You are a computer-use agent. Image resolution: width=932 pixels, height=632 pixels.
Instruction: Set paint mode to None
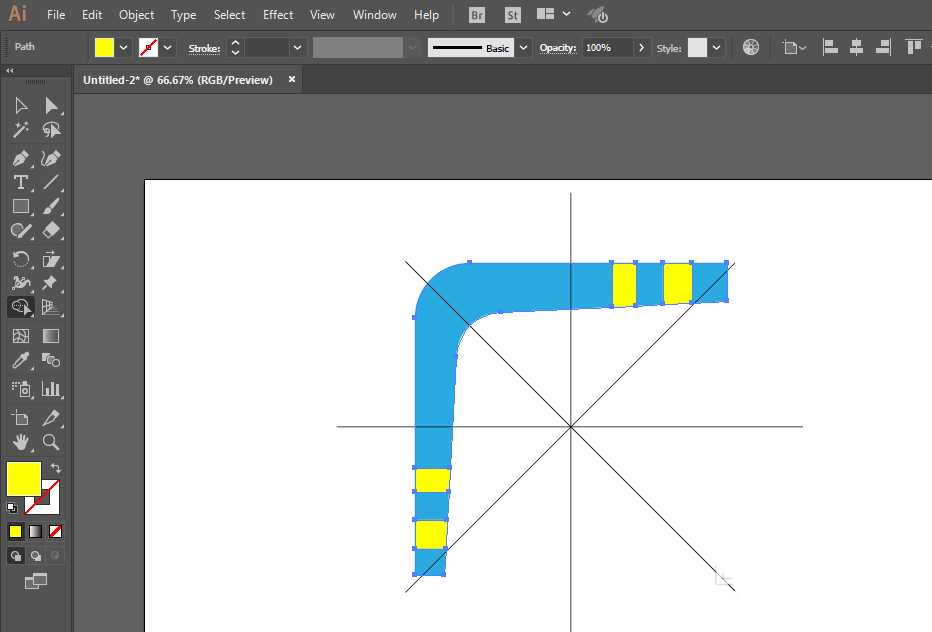56,531
